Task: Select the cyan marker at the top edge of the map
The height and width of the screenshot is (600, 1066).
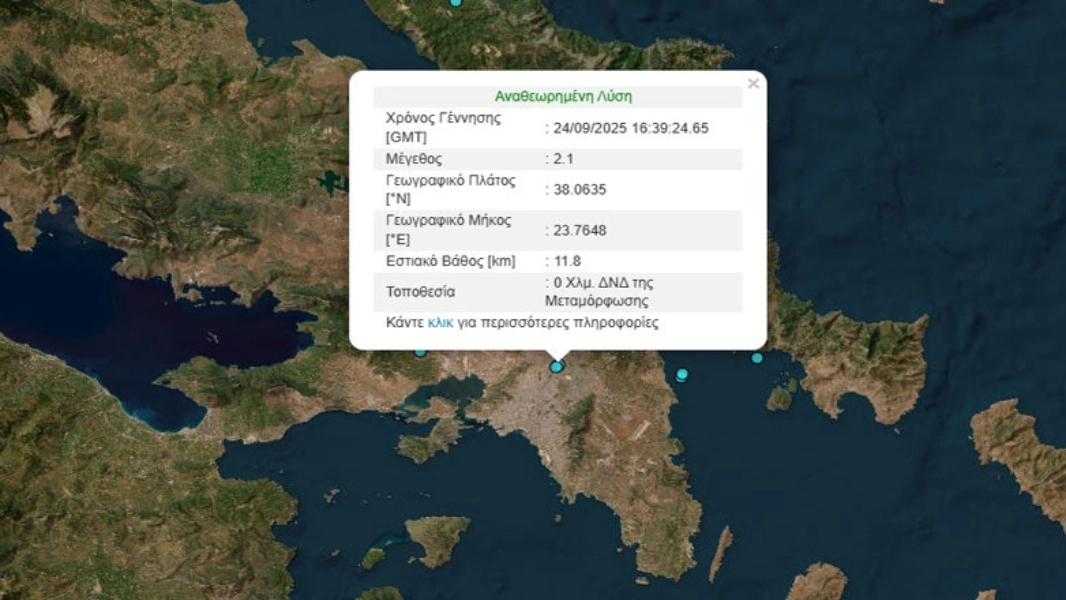Action: (x=456, y=2)
